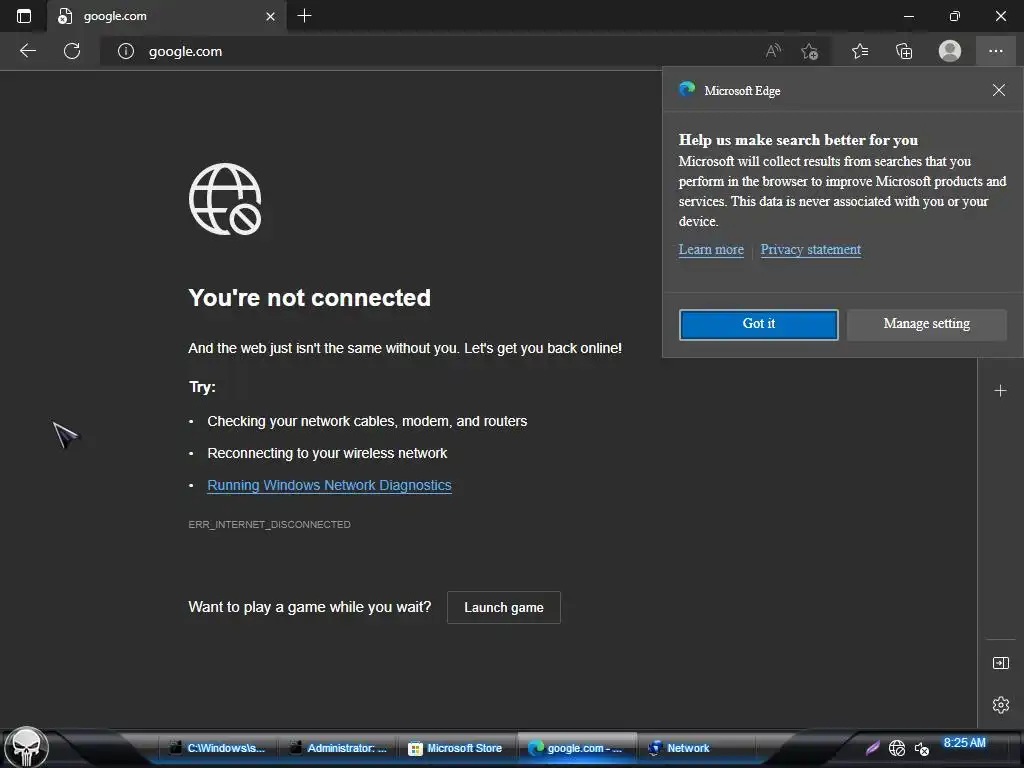The height and width of the screenshot is (768, 1024).
Task: Click the Got it button
Action: click(758, 325)
